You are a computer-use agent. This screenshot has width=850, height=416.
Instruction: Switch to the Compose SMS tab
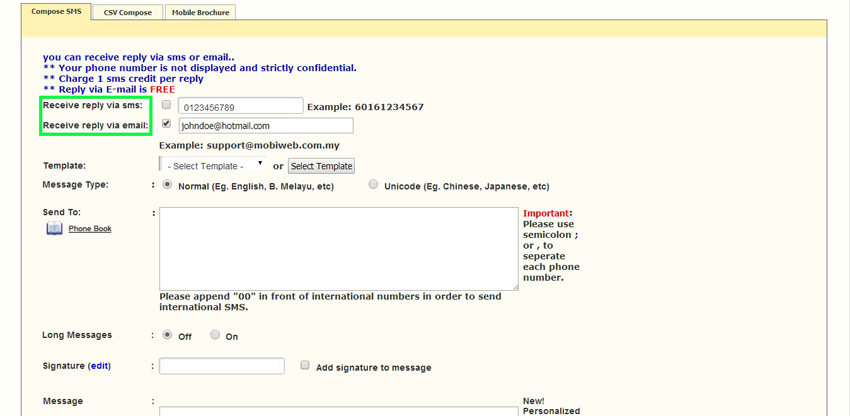[x=56, y=12]
